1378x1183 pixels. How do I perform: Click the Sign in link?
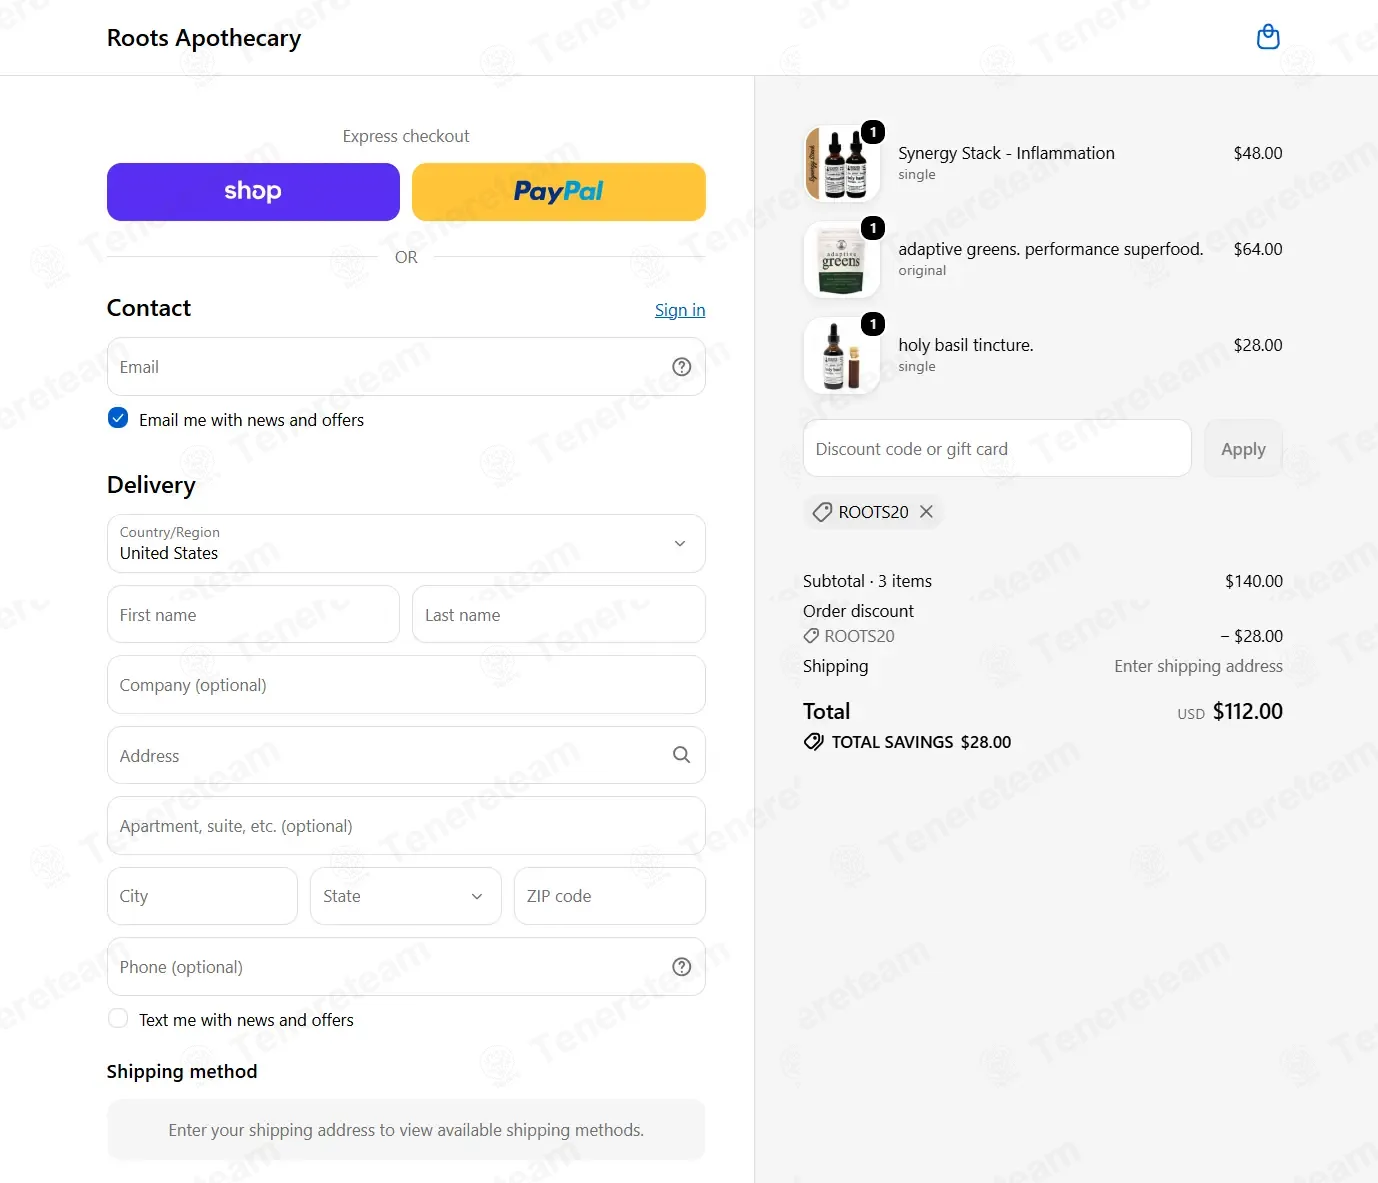(x=680, y=310)
